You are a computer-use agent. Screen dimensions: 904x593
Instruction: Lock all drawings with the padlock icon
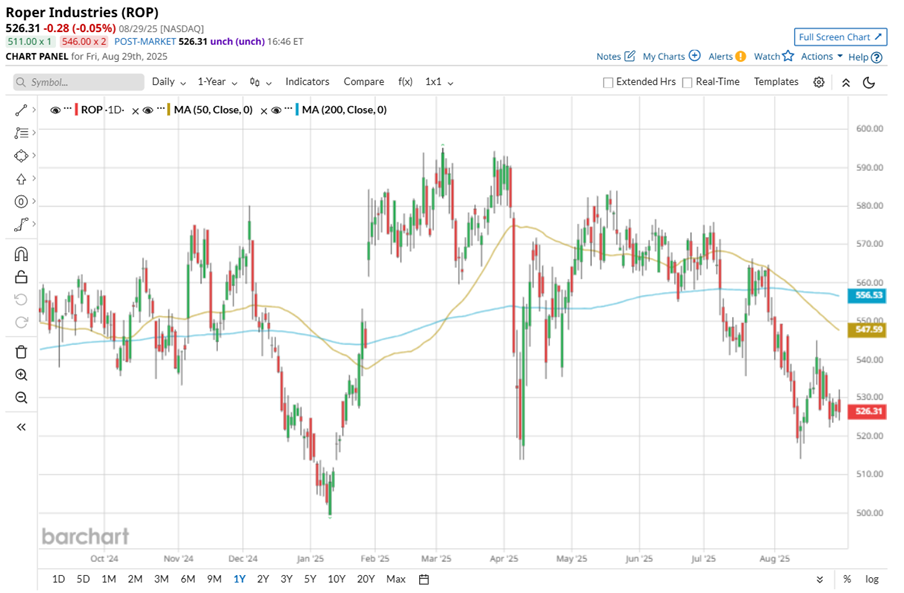tap(21, 277)
